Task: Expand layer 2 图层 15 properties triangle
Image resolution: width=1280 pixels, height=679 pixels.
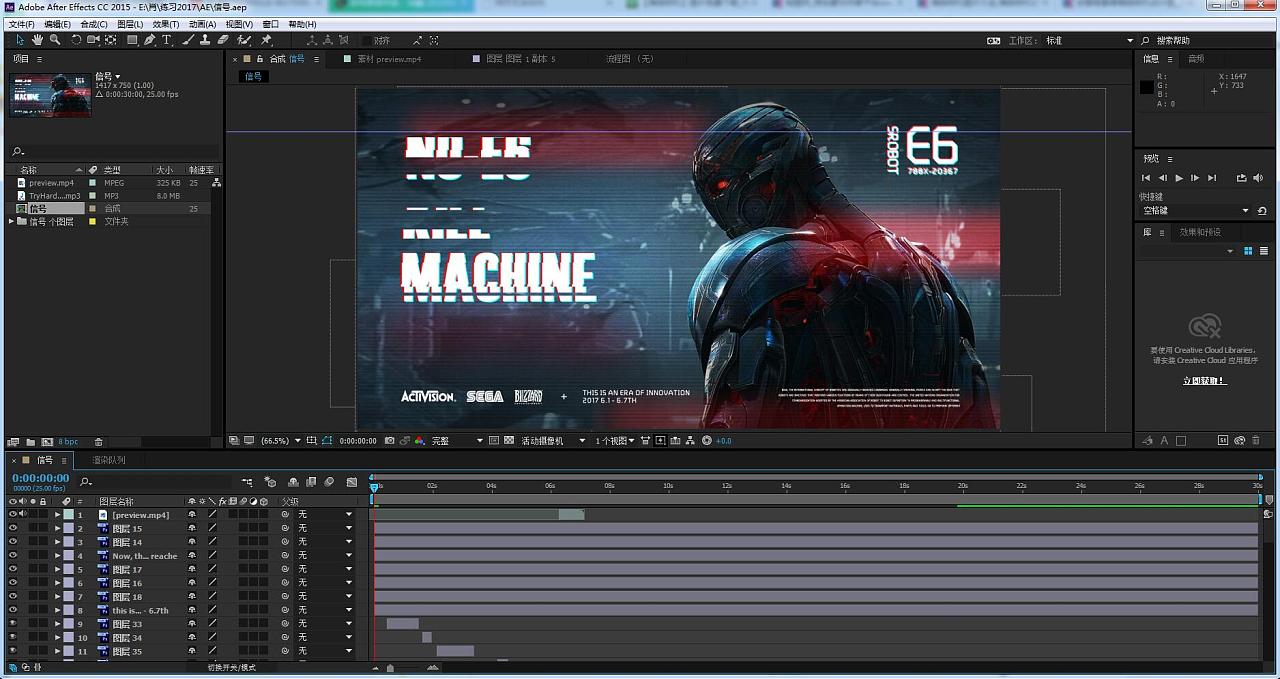Action: click(x=58, y=528)
